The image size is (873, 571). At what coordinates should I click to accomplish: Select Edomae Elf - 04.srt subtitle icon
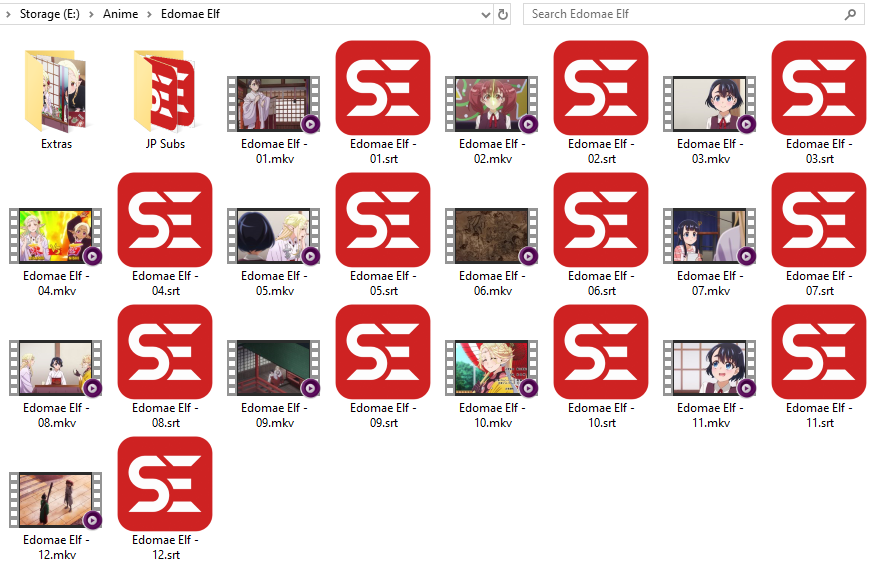point(165,219)
